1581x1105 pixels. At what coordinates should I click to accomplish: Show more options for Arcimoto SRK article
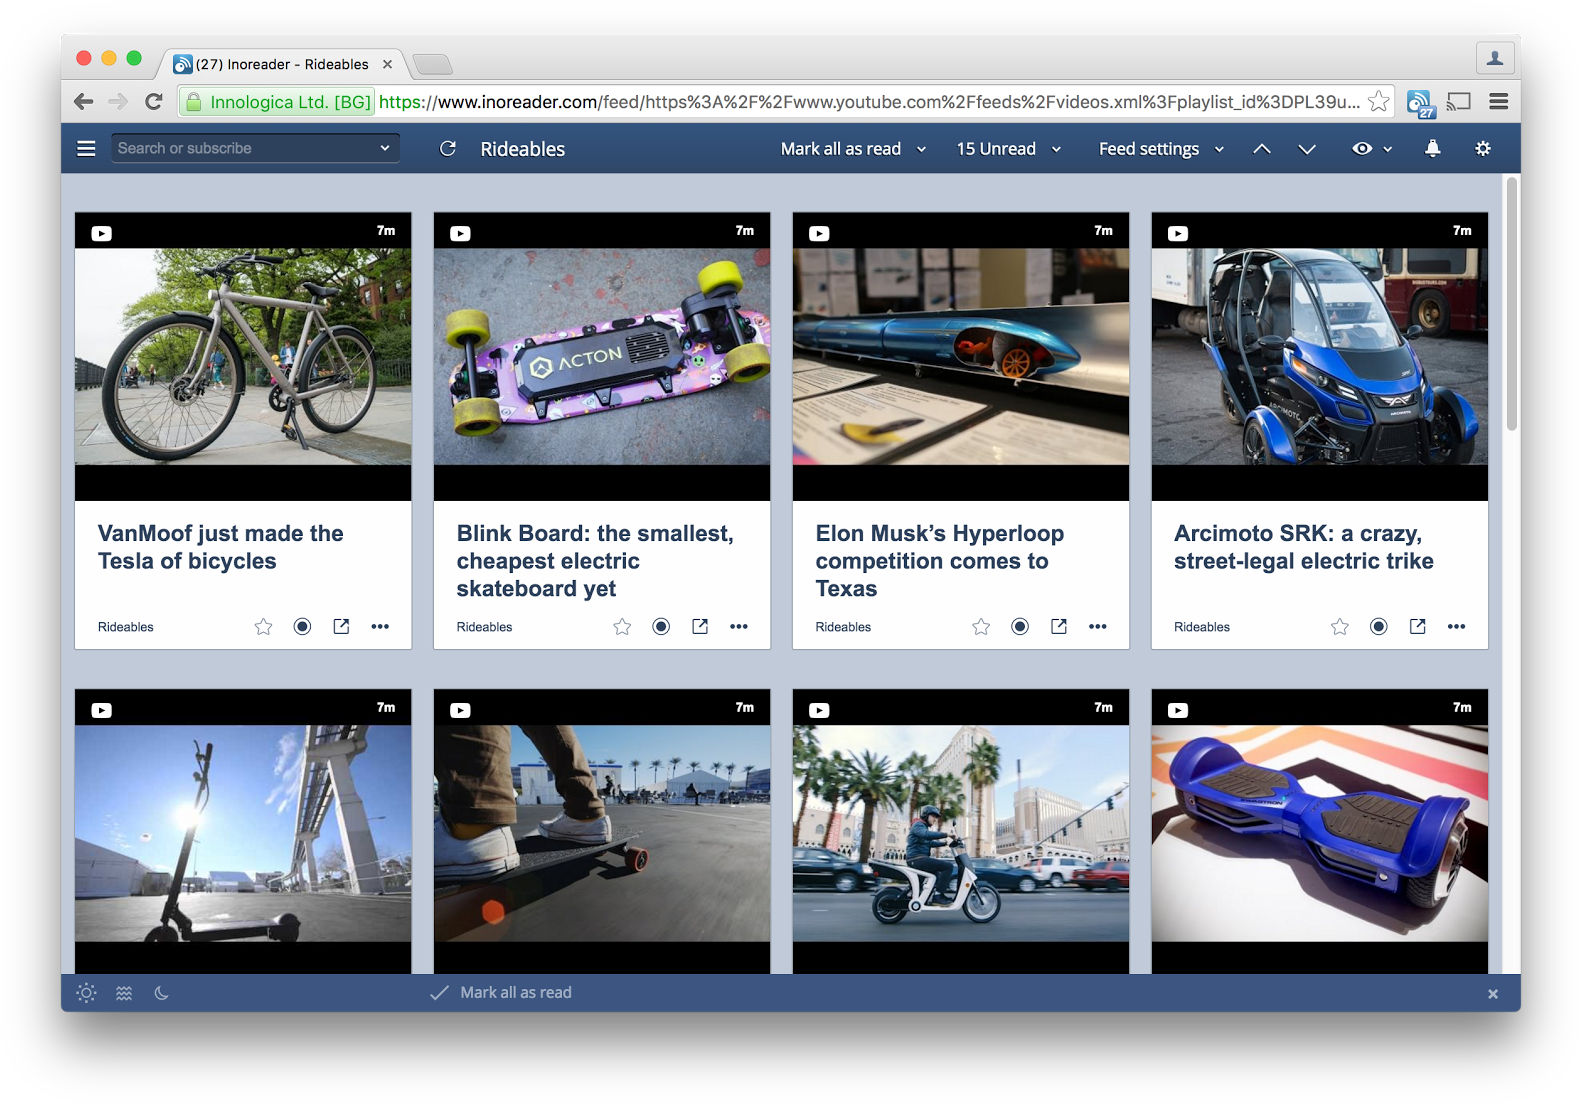[x=1457, y=626]
